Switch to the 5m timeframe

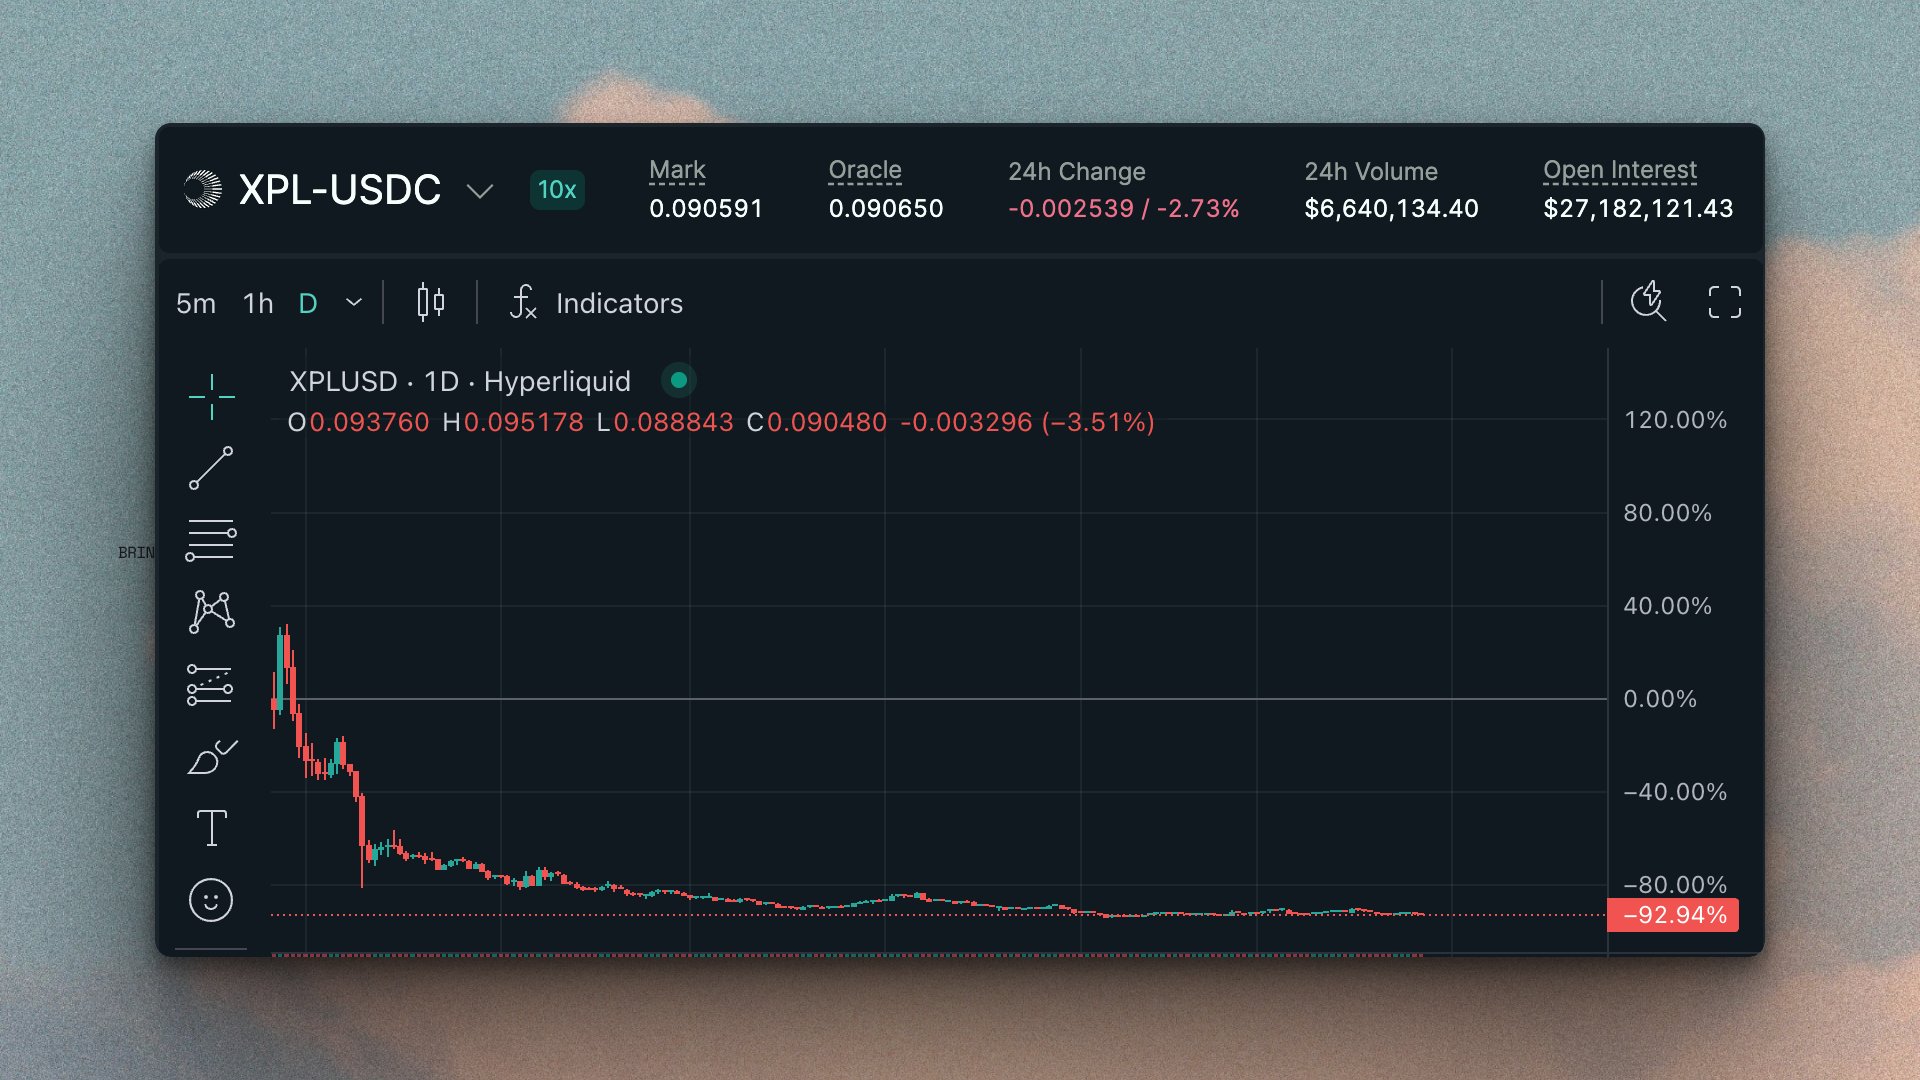point(196,303)
